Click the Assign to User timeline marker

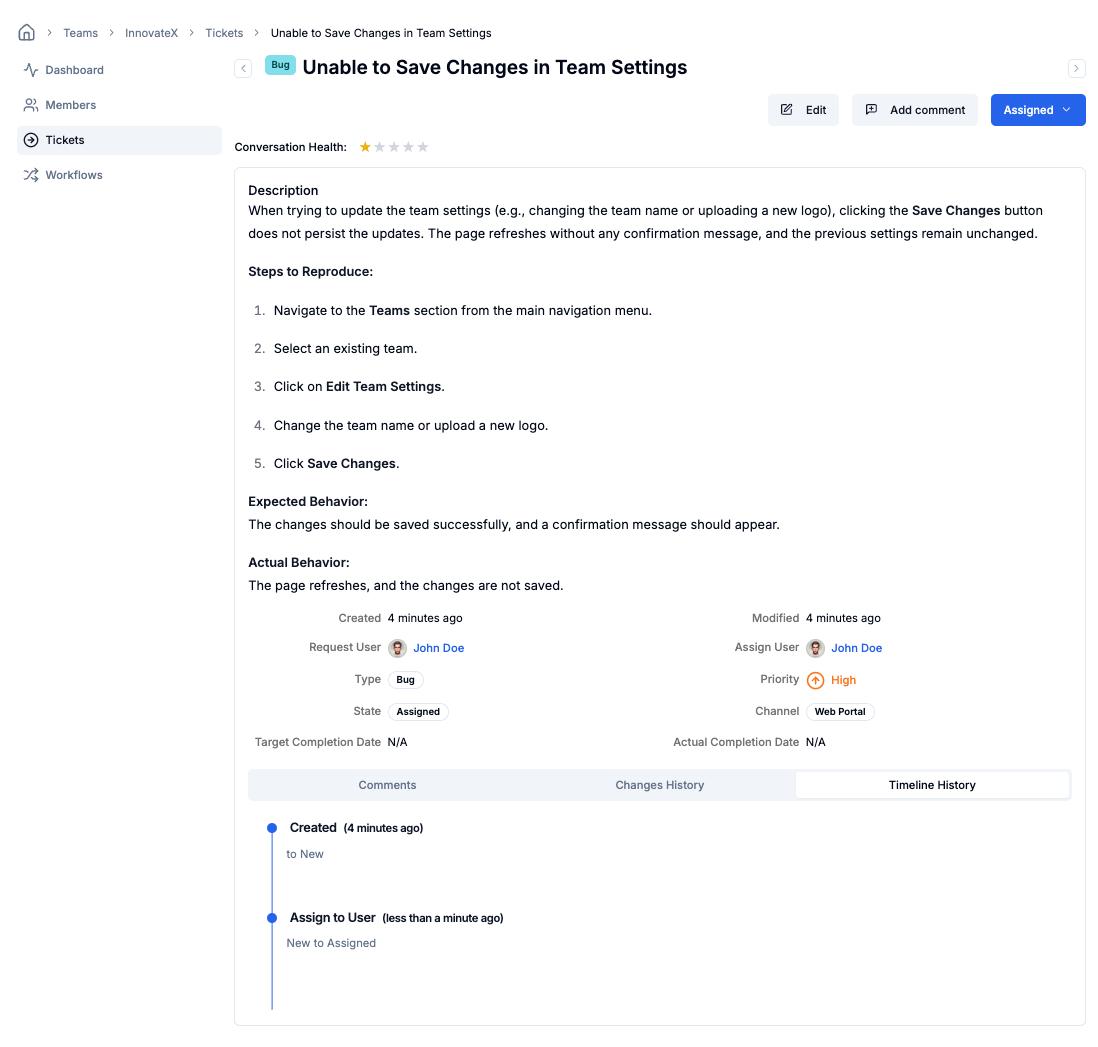[x=272, y=918]
